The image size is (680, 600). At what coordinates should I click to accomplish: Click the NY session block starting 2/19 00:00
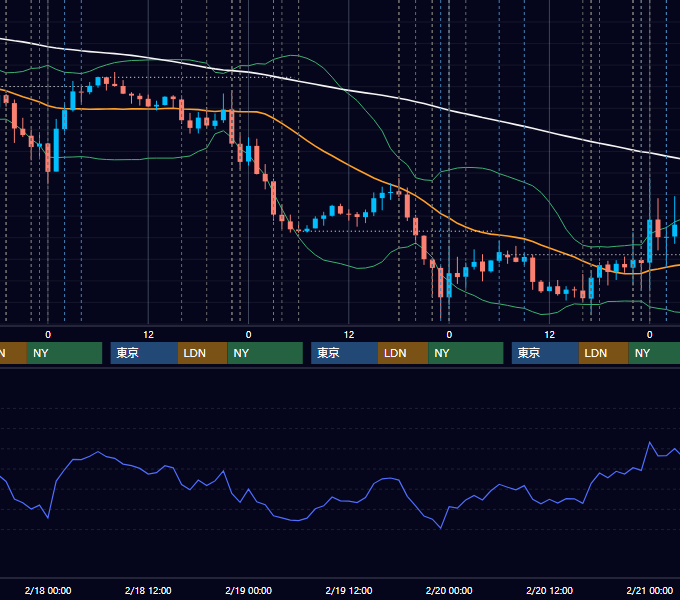[265, 353]
